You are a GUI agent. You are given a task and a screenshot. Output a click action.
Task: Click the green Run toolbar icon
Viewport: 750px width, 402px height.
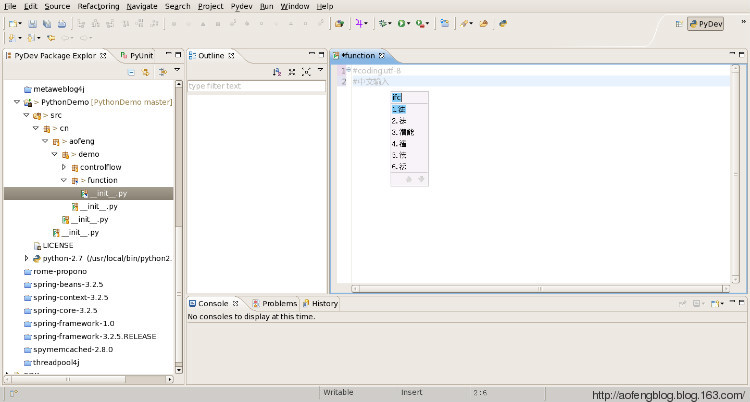click(401, 23)
